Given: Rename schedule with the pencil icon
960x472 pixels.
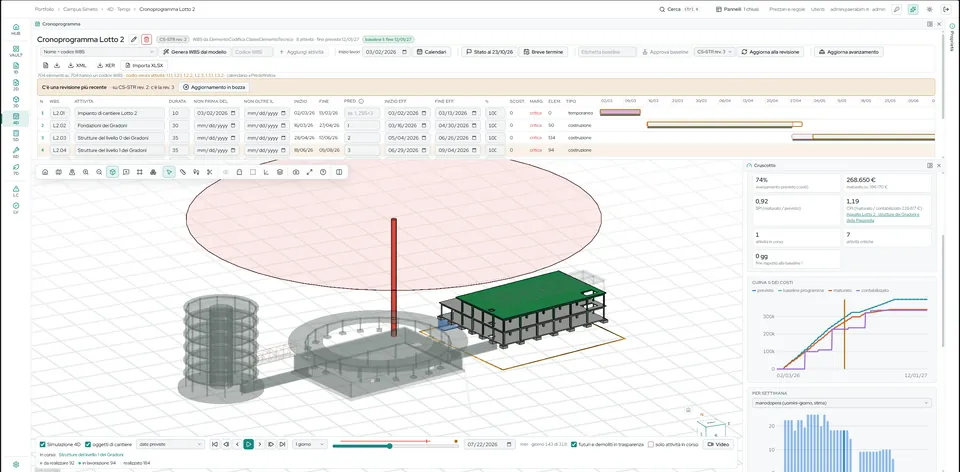Looking at the screenshot, I should point(134,39).
